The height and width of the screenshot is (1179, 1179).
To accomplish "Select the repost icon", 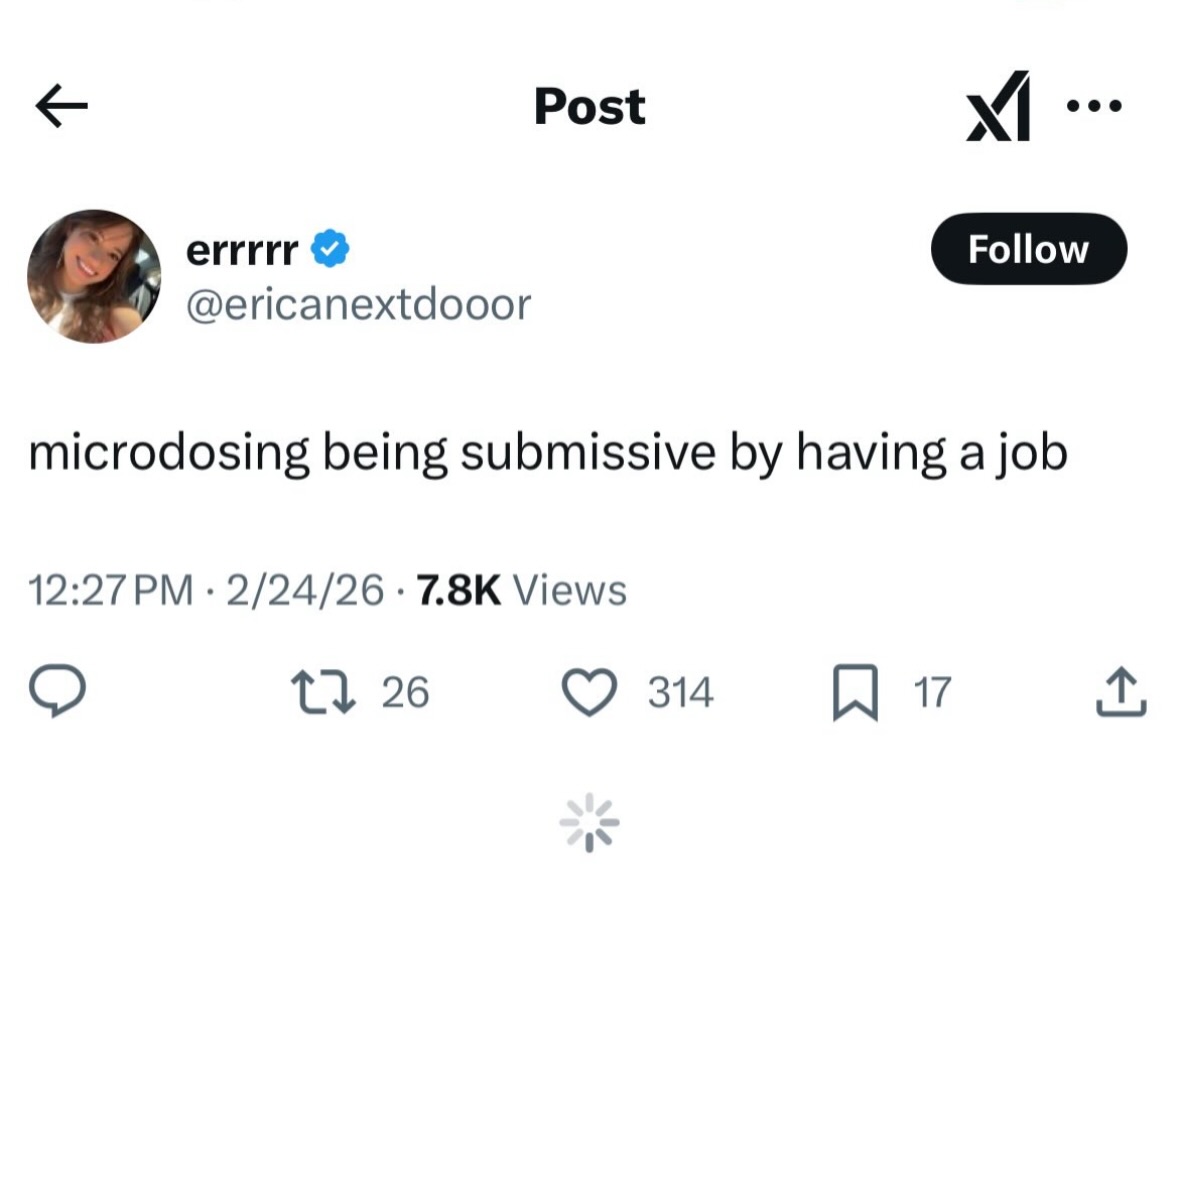I will click(322, 692).
